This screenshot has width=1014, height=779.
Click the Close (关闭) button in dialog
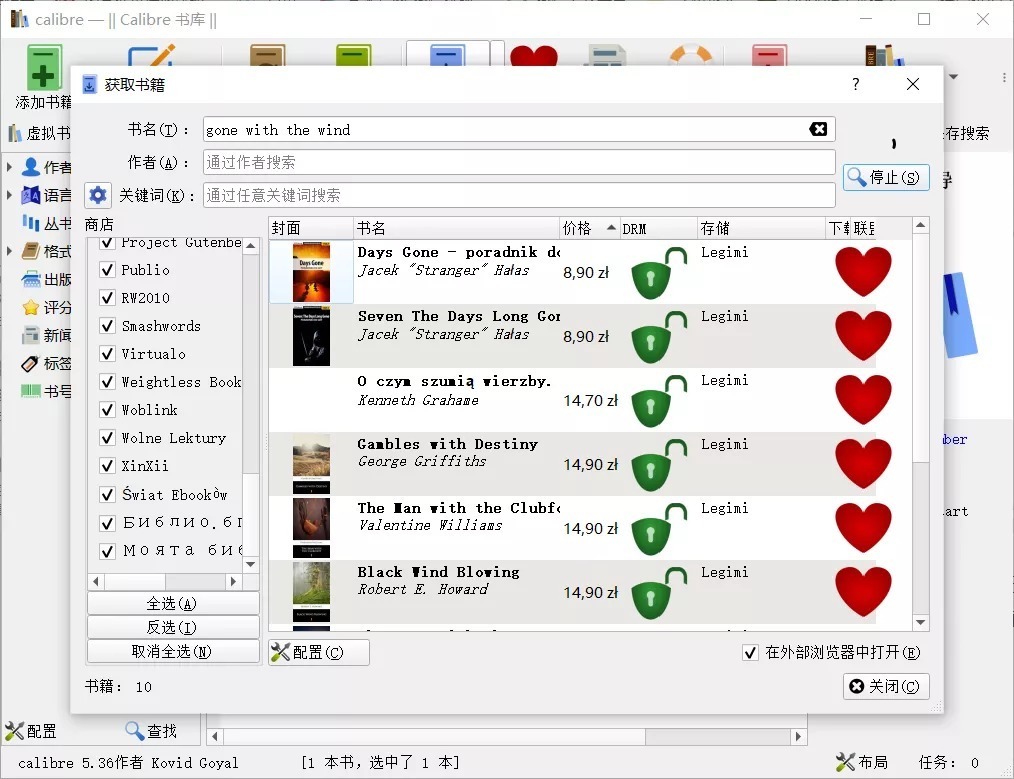[x=886, y=686]
